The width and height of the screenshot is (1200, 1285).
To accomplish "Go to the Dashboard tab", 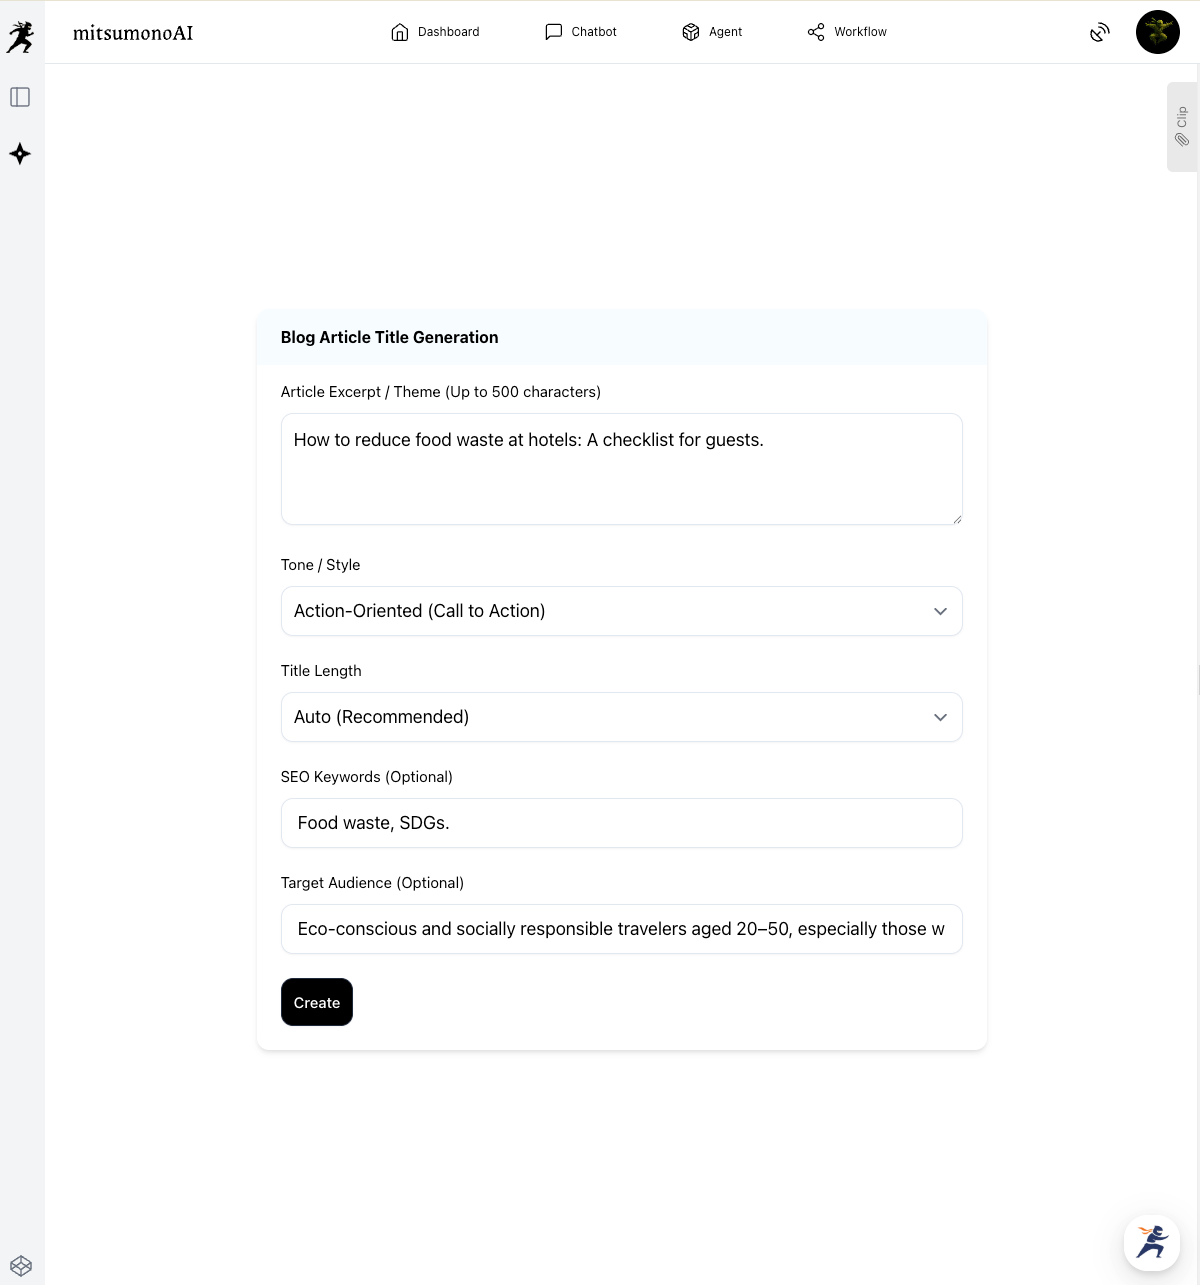I will click(435, 32).
